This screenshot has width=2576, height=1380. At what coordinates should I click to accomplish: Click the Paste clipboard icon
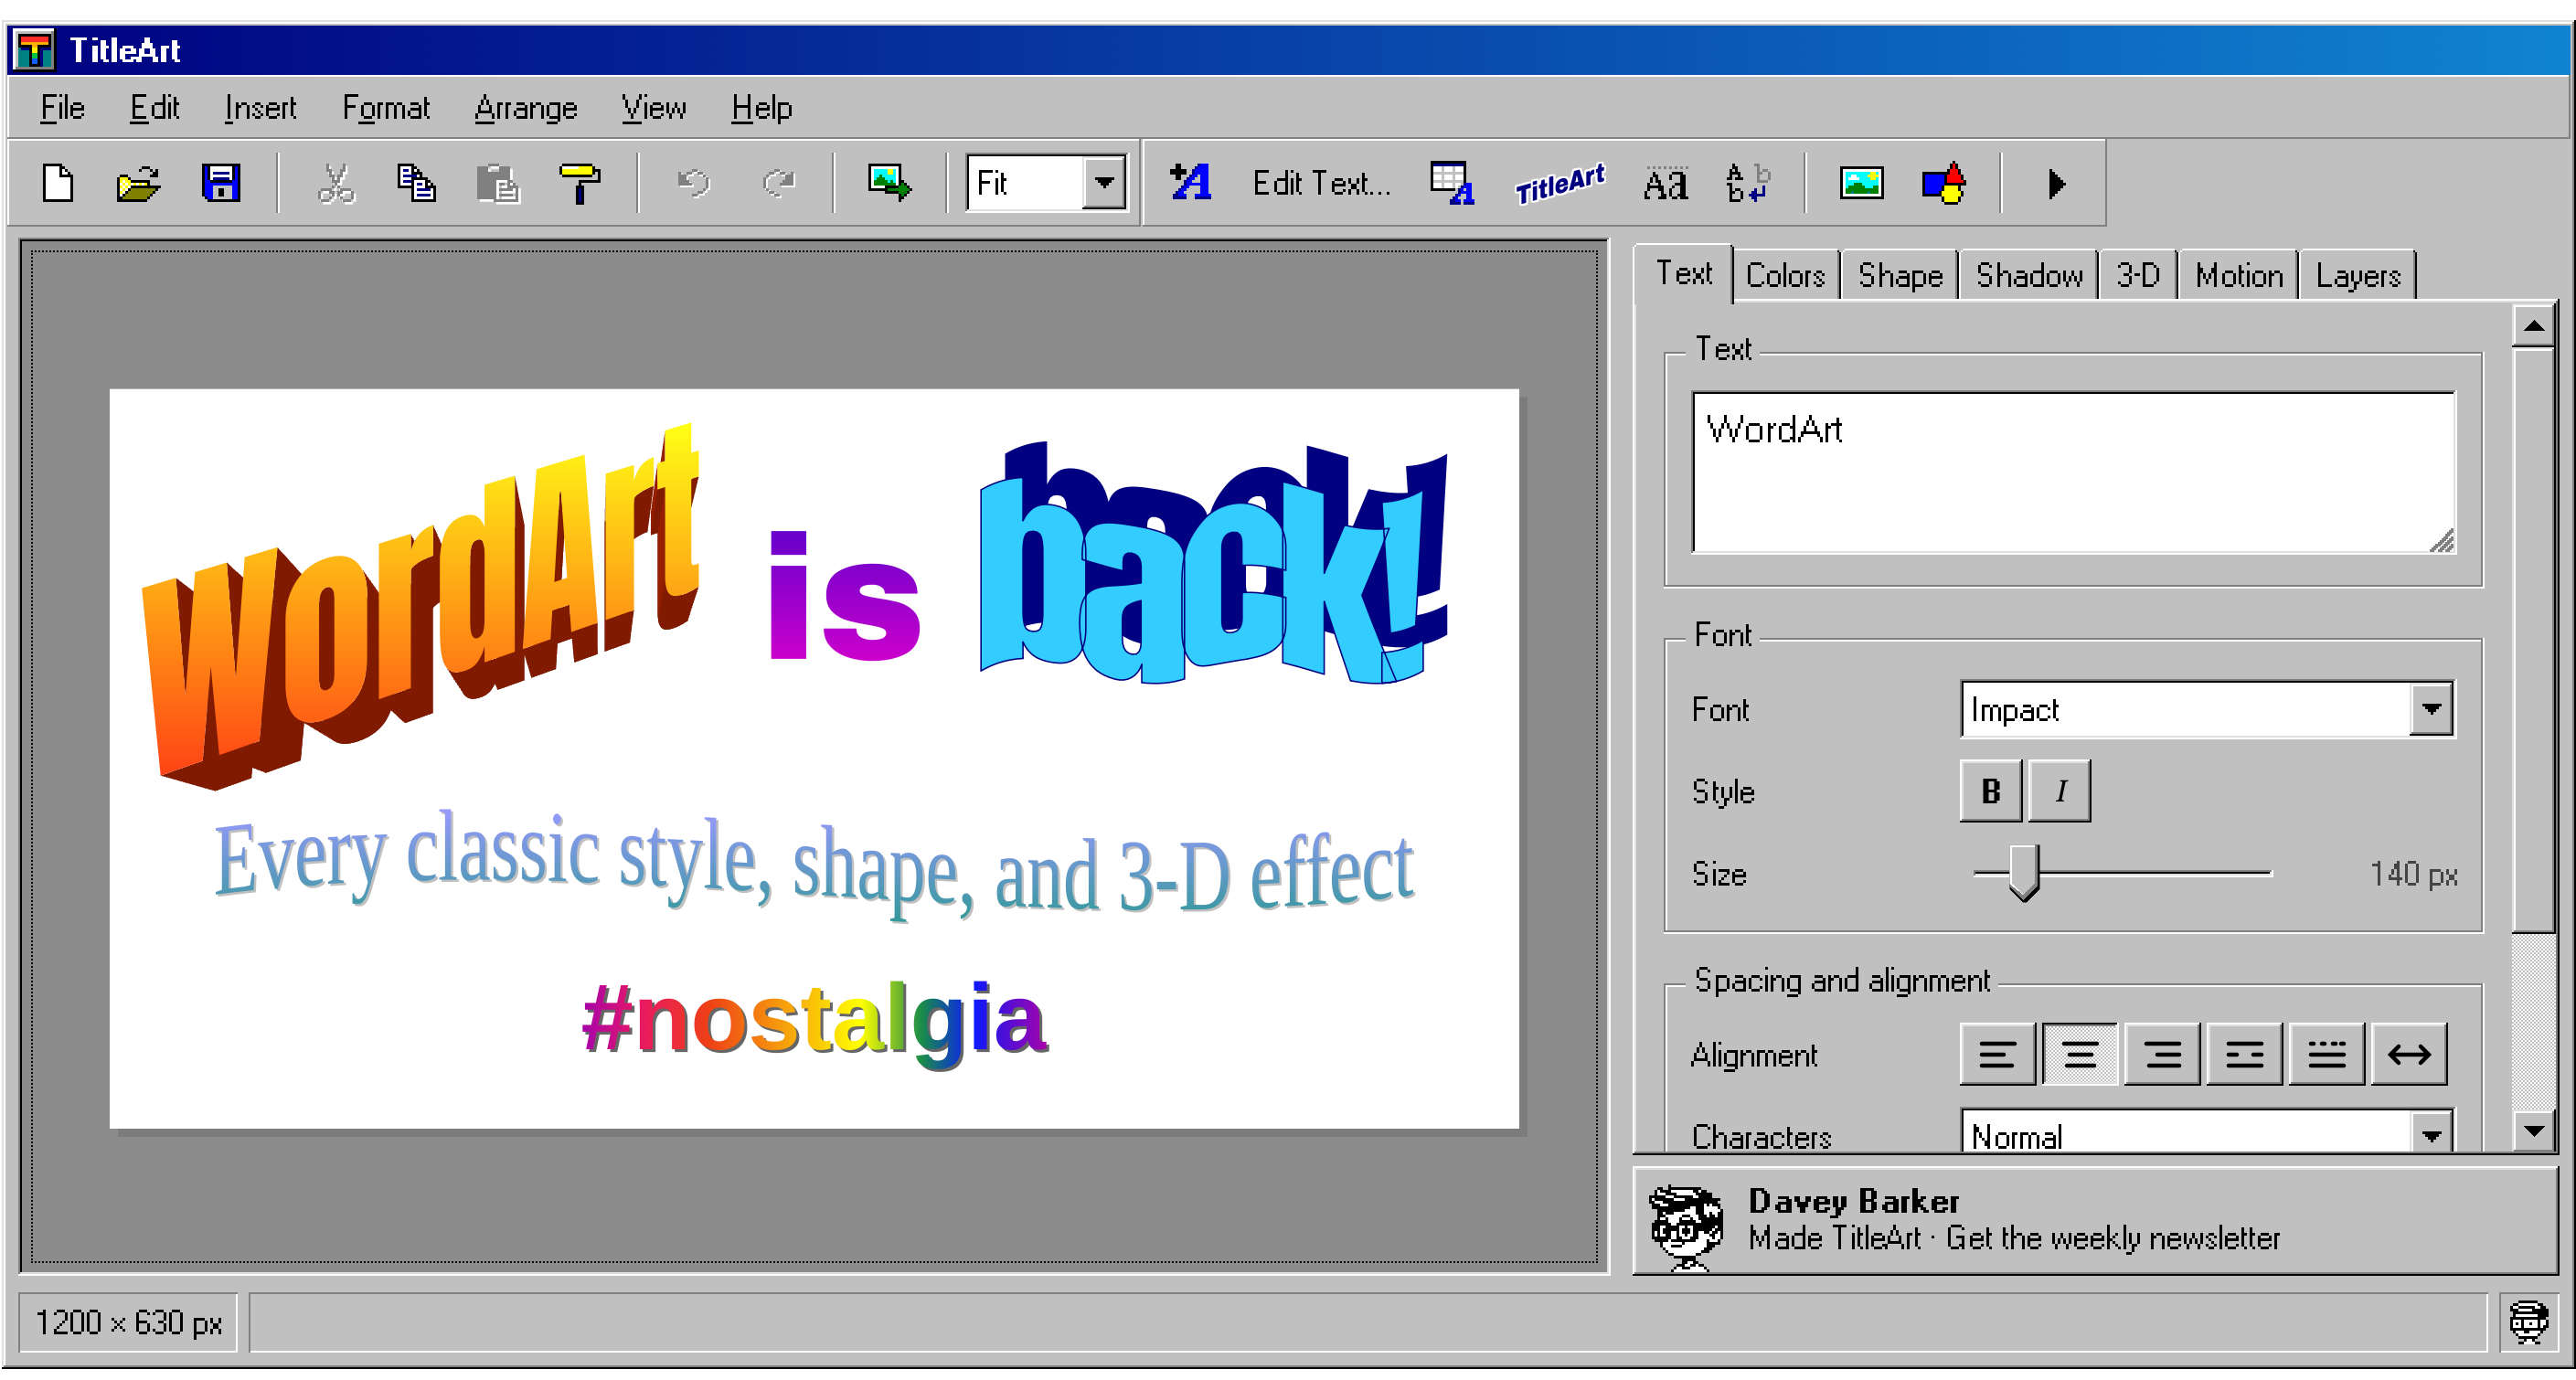pos(498,183)
